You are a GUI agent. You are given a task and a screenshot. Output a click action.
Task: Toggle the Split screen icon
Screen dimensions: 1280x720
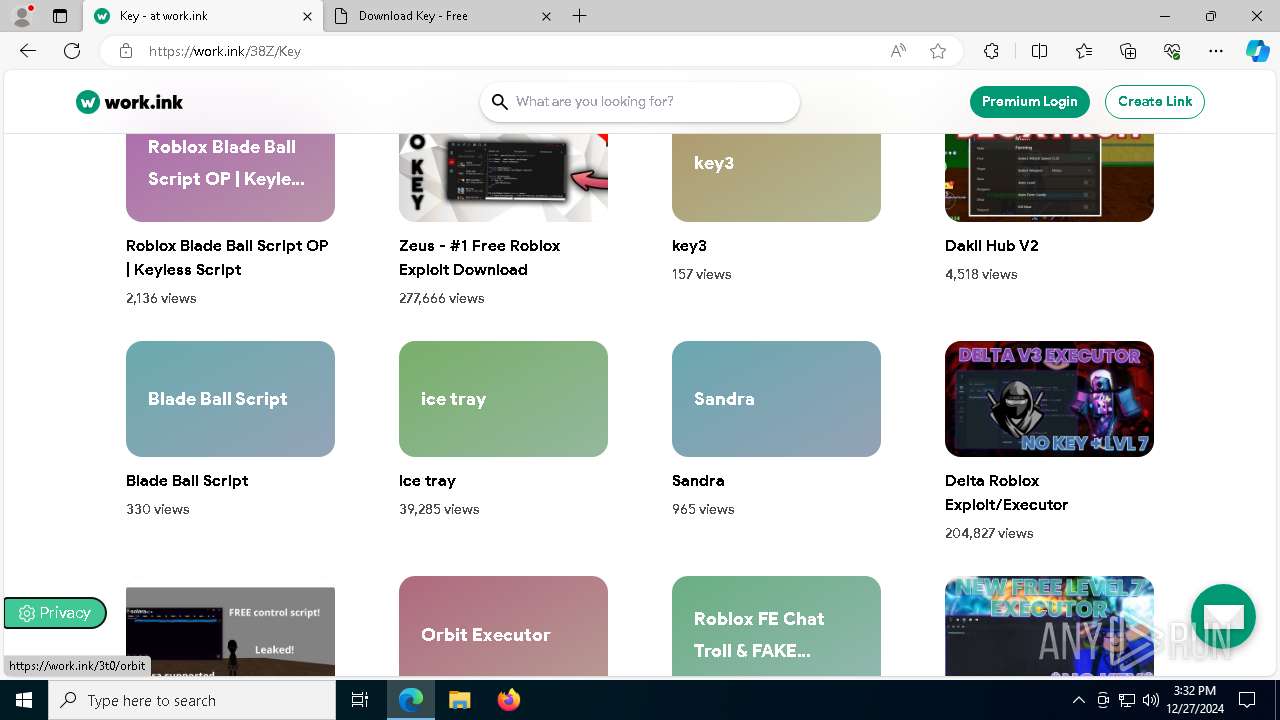(x=1039, y=51)
